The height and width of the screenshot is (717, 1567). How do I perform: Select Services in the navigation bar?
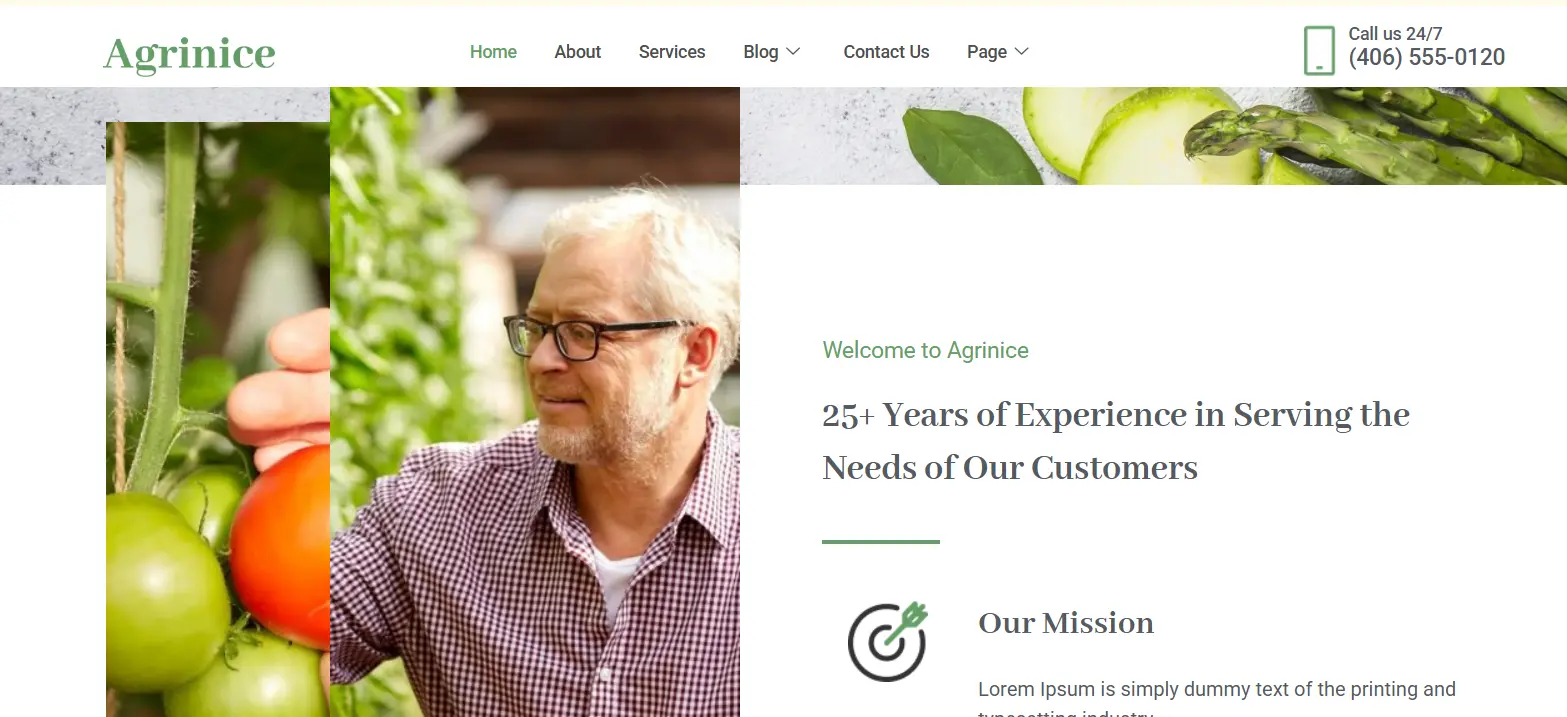(x=672, y=52)
